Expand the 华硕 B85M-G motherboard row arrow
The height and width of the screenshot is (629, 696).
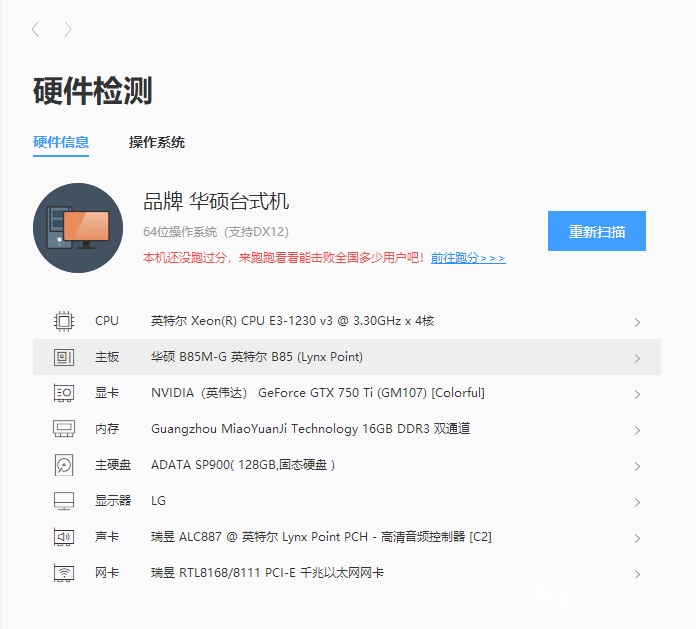click(x=637, y=358)
